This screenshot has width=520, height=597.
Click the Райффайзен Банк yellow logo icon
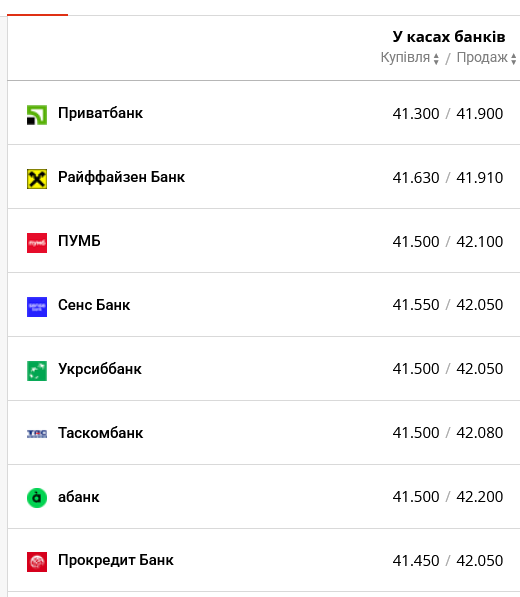[37, 179]
